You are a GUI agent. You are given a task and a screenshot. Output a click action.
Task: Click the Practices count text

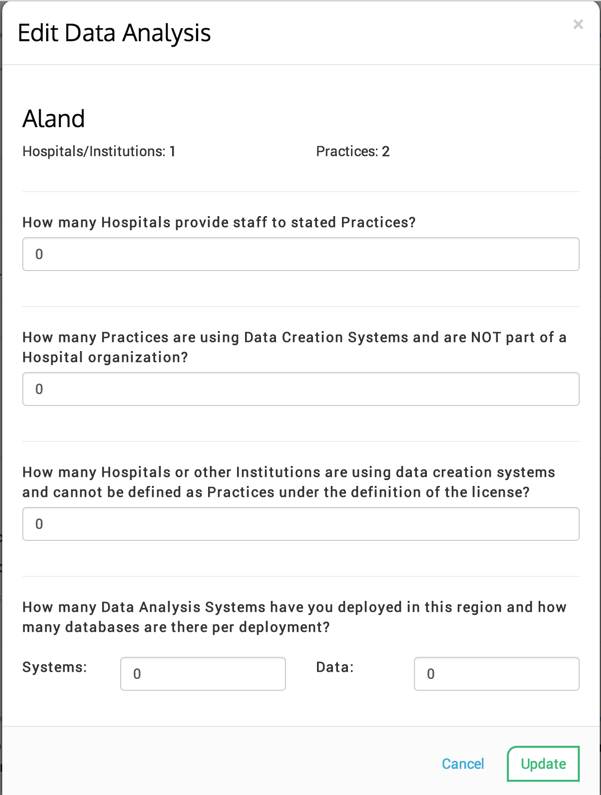353,152
